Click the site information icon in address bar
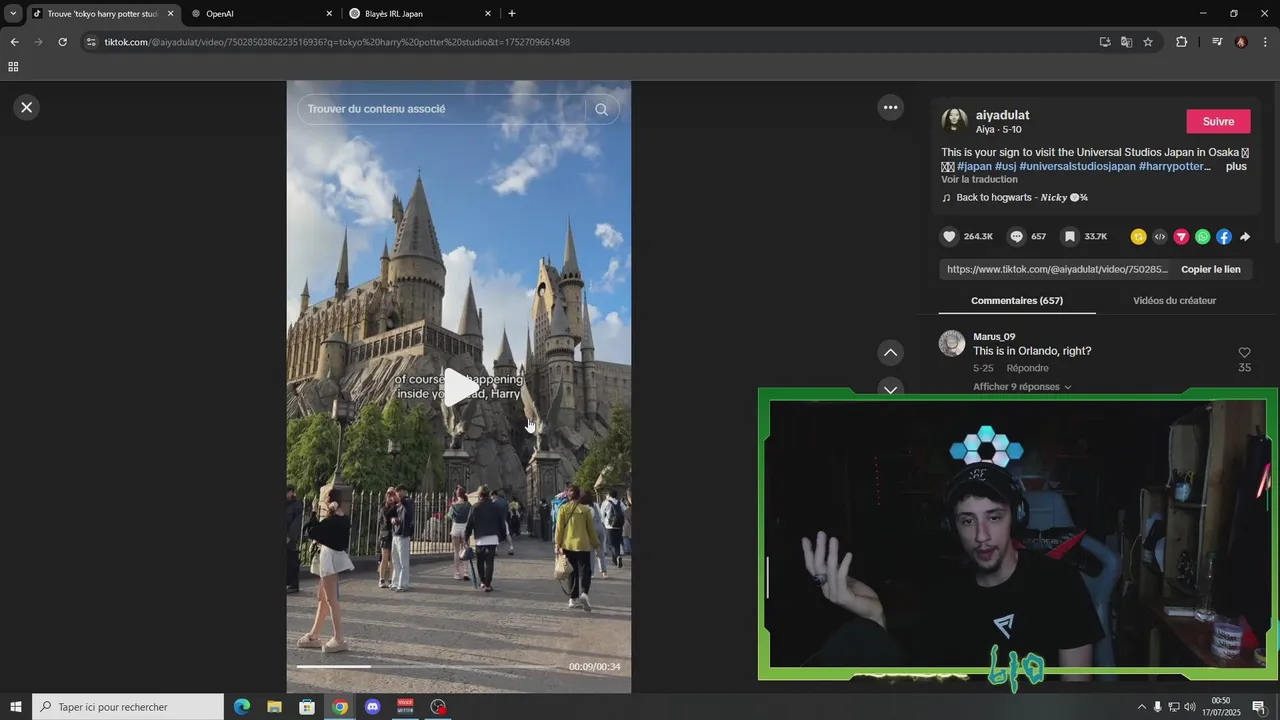This screenshot has width=1280, height=720. tap(91, 42)
